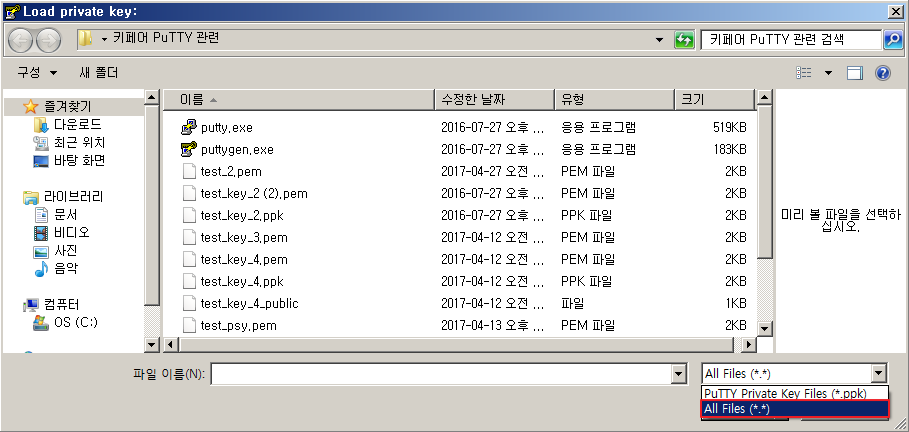Click the file icon beside test_key_2.ppk

189,216
